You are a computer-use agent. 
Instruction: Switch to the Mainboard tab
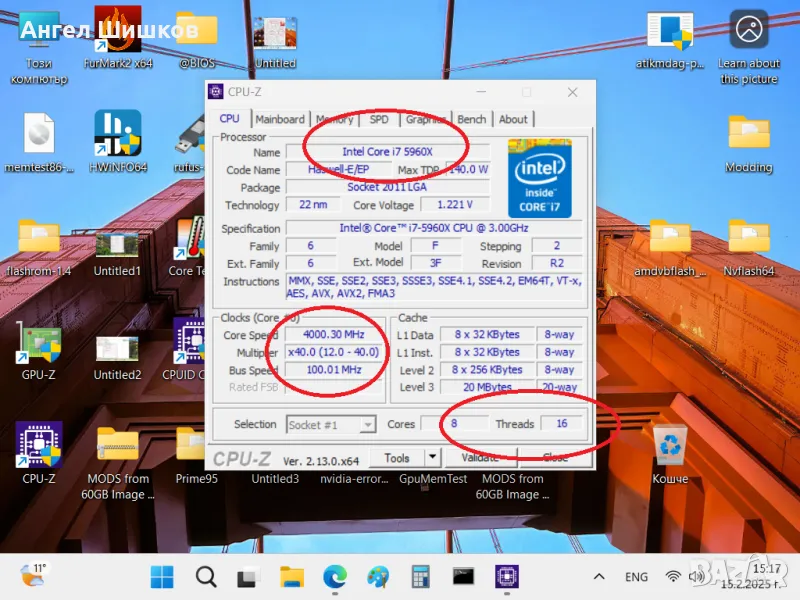[280, 119]
